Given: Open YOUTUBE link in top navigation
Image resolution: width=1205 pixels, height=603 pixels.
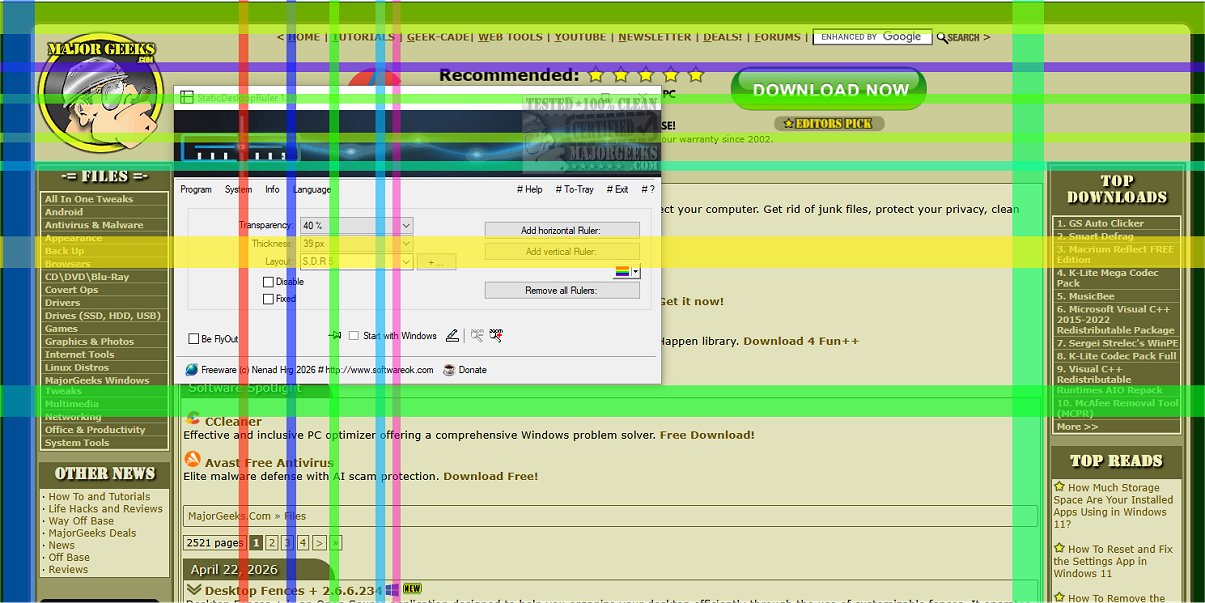Looking at the screenshot, I should pyautogui.click(x=580, y=37).
